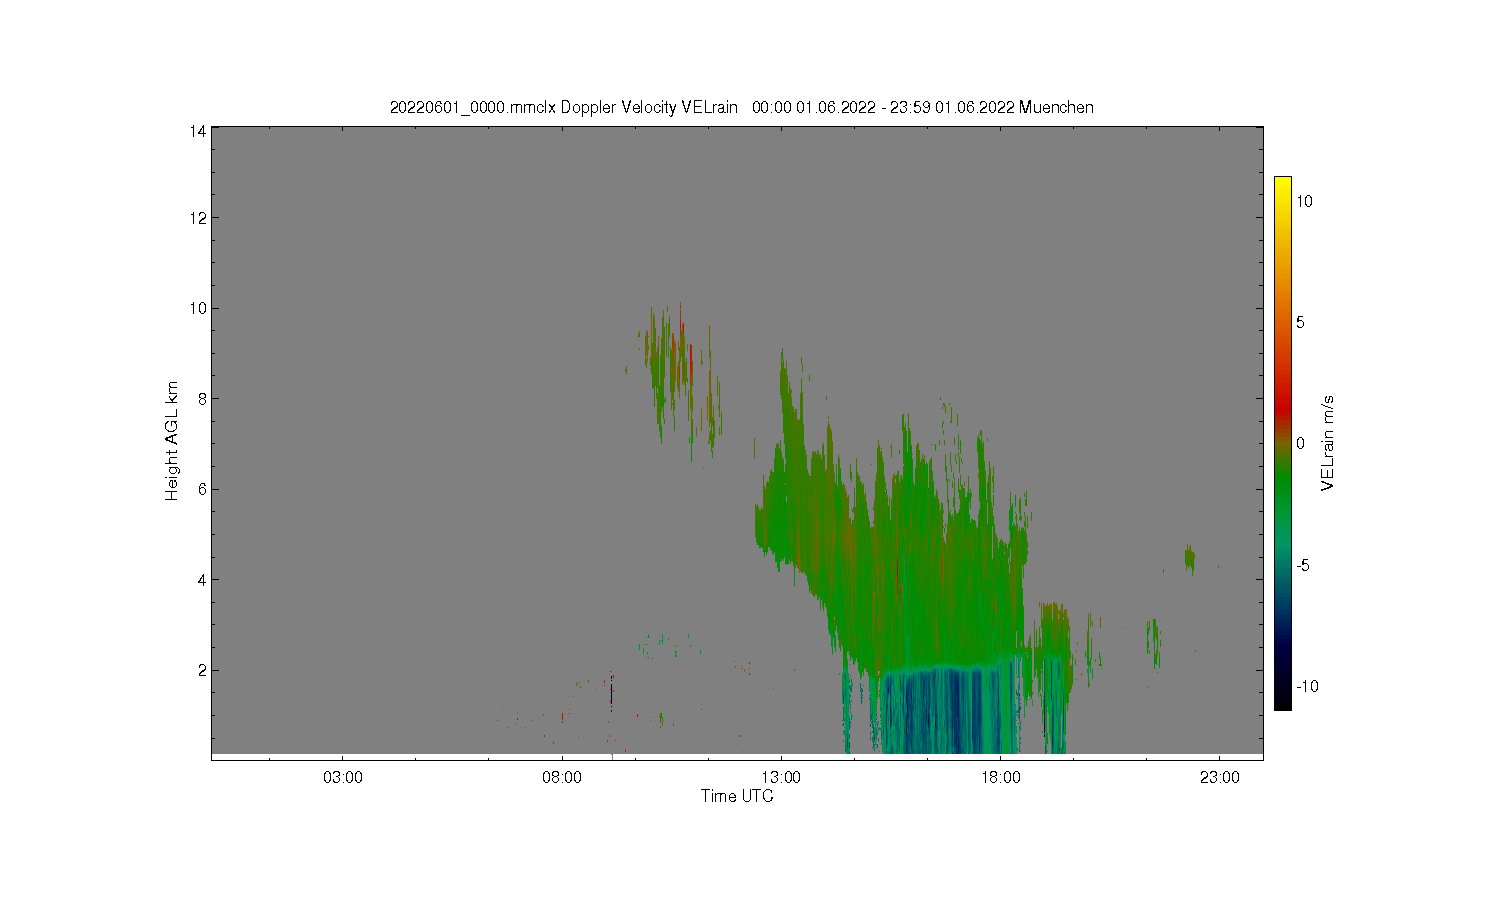The height and width of the screenshot is (900, 1500).
Task: Click the 'Height AGL km' axis label
Action: [172, 441]
